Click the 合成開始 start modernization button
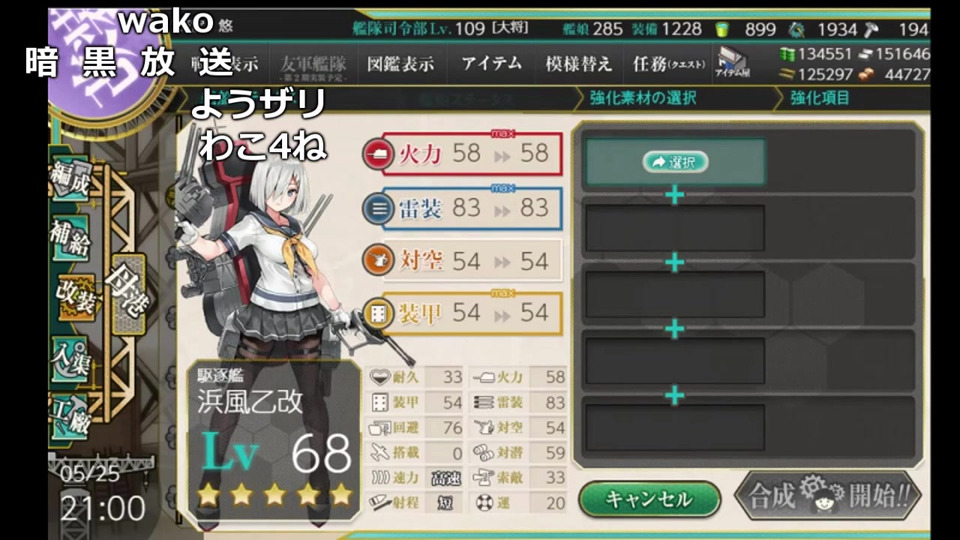This screenshot has width=960, height=540. 828,496
